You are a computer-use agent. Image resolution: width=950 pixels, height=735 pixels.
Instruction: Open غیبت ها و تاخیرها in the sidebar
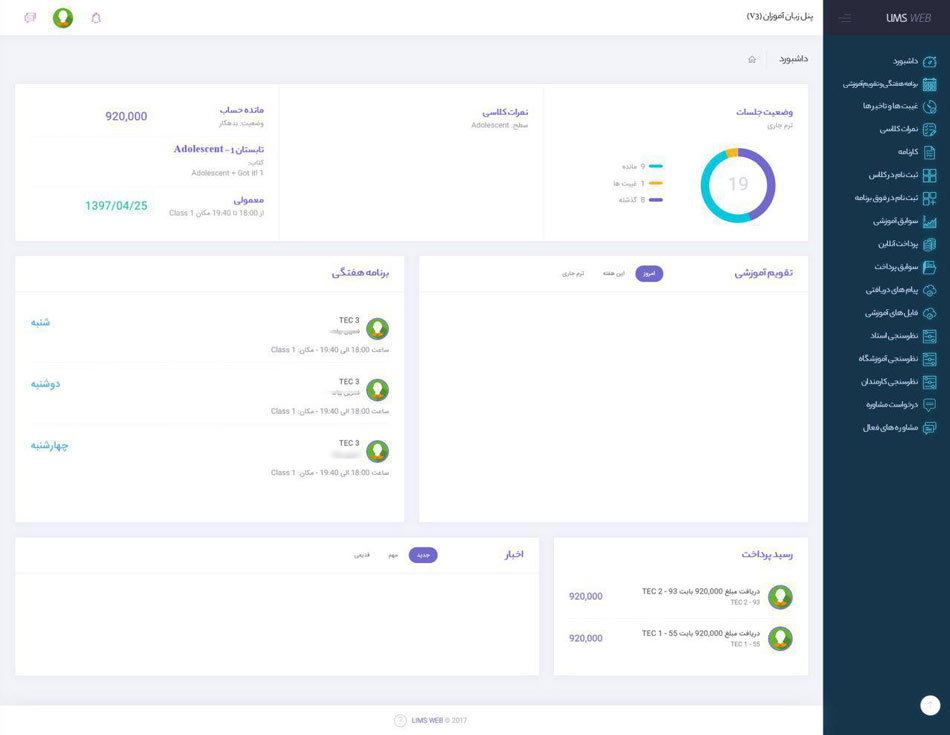(x=900, y=107)
